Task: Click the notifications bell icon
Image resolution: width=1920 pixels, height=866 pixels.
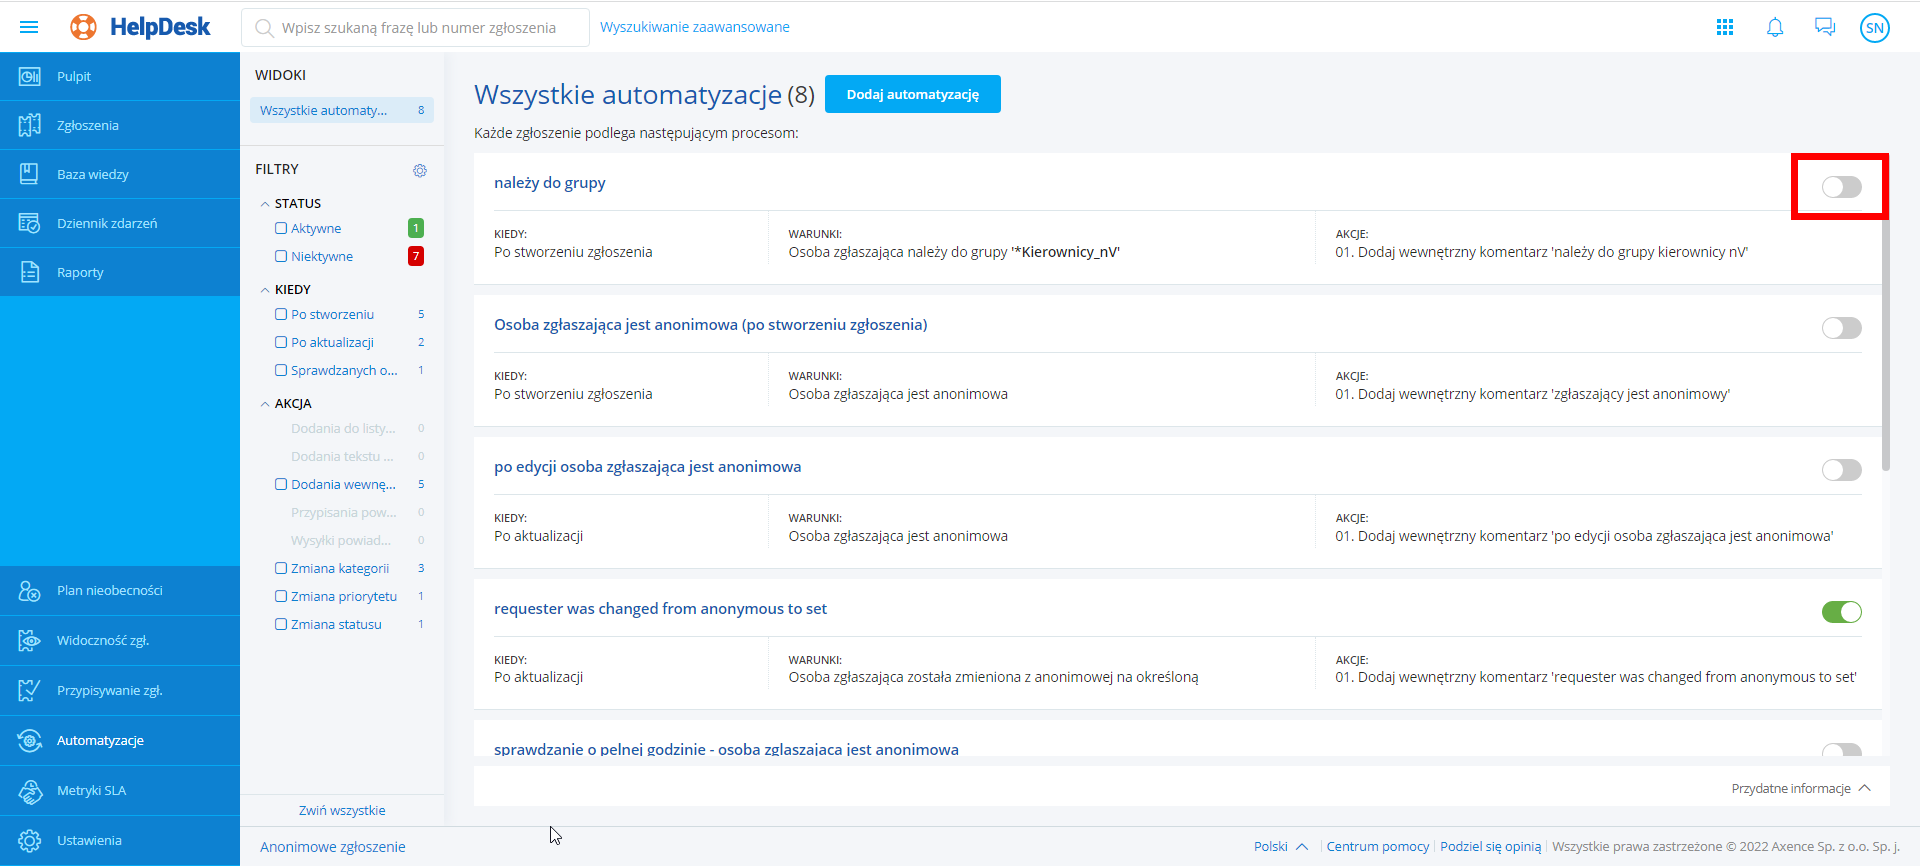Action: [x=1775, y=27]
